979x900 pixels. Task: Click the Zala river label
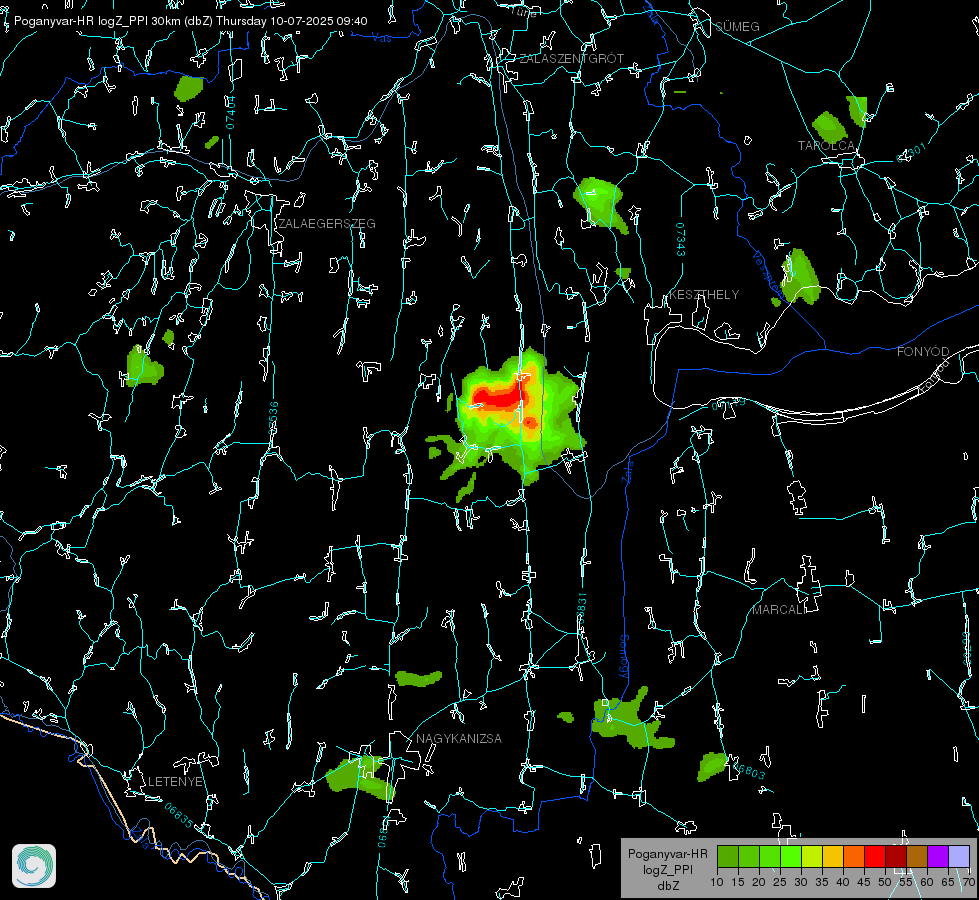tap(627, 470)
